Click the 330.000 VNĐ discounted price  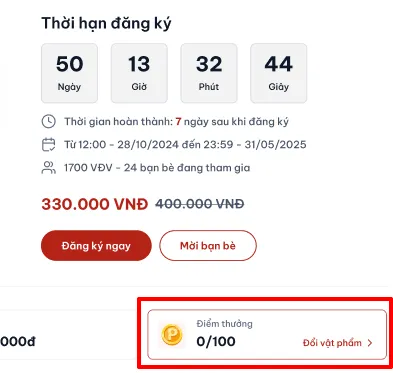pyautogui.click(x=95, y=204)
